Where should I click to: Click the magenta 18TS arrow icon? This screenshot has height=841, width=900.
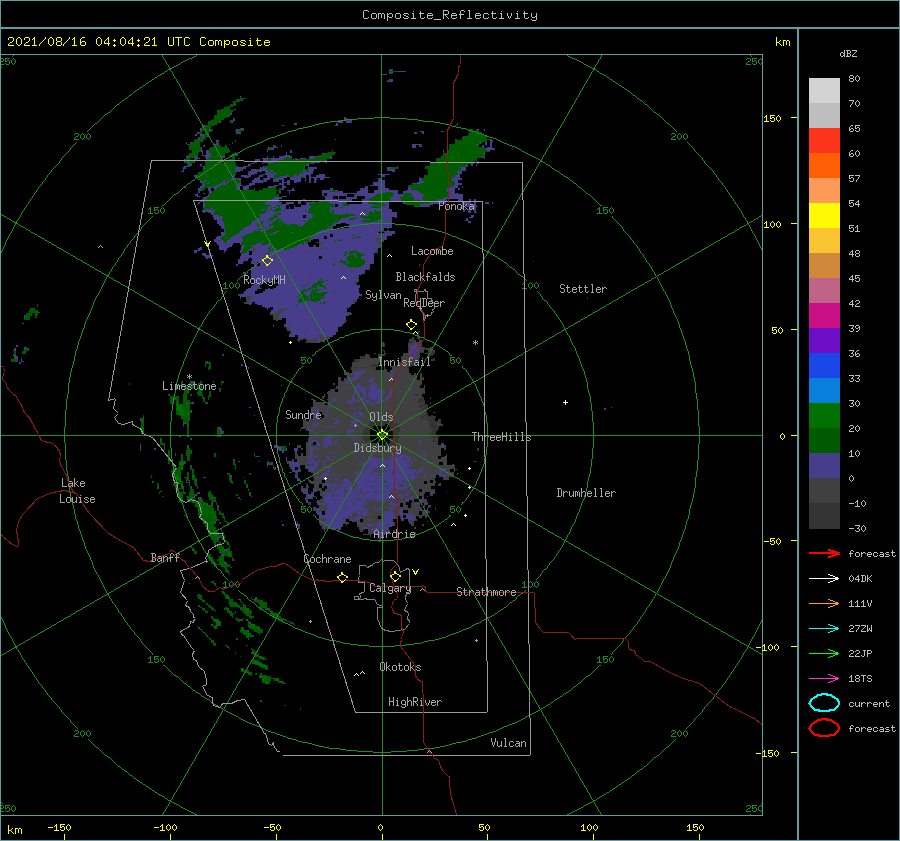[824, 679]
